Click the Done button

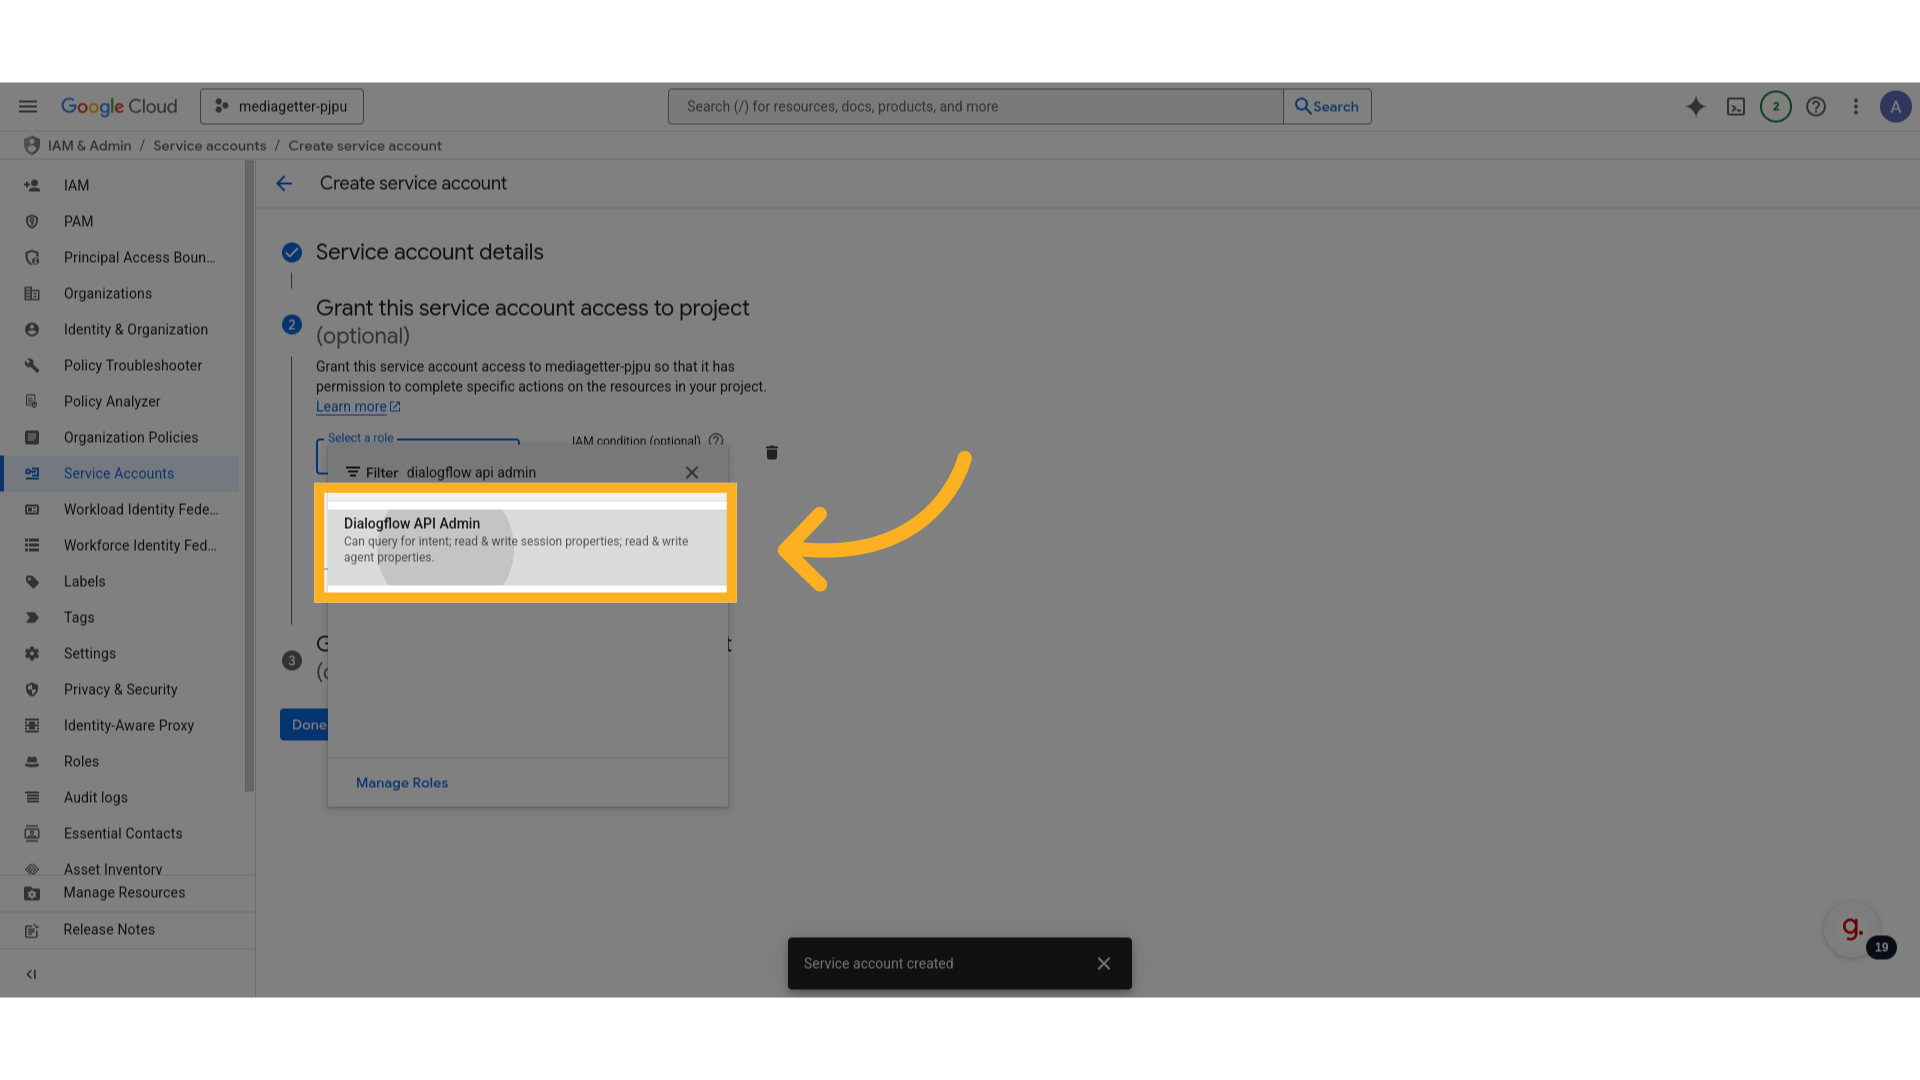(305, 725)
